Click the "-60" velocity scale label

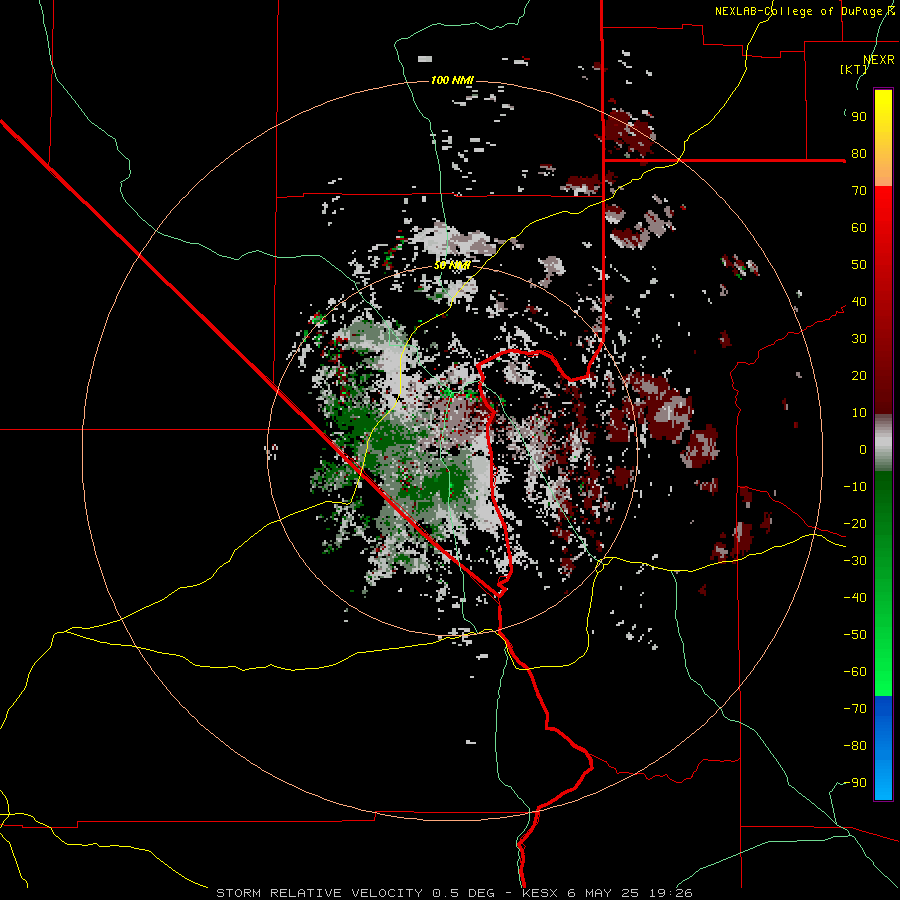(x=855, y=672)
